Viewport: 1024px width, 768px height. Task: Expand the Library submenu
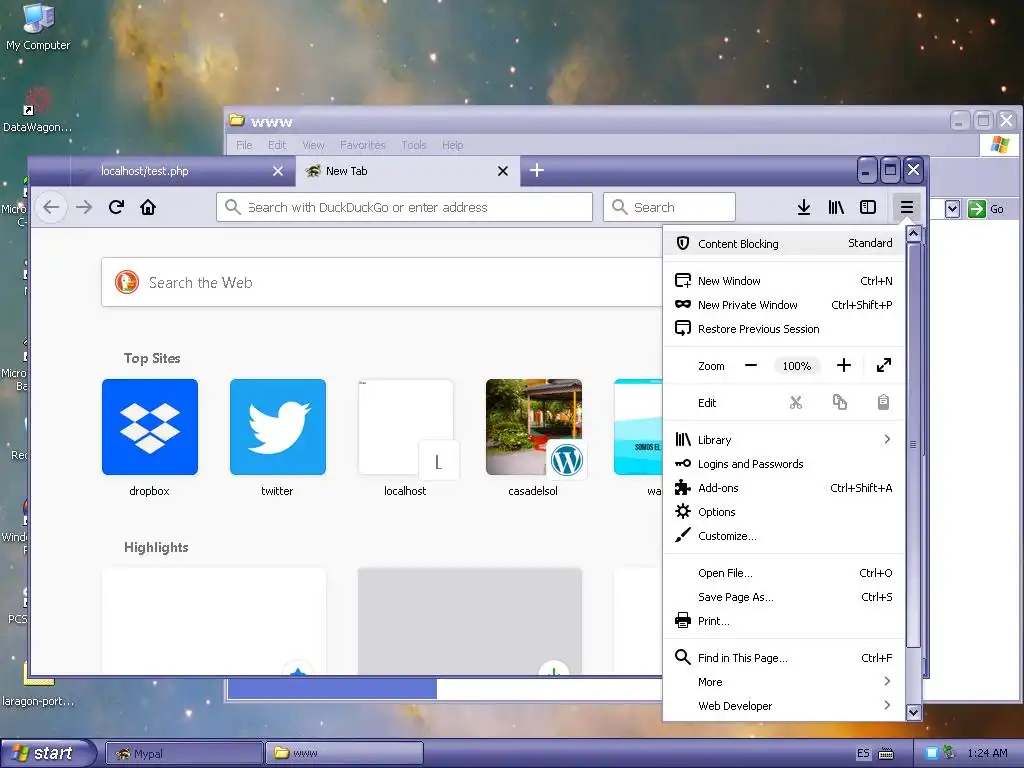pyautogui.click(x=784, y=440)
